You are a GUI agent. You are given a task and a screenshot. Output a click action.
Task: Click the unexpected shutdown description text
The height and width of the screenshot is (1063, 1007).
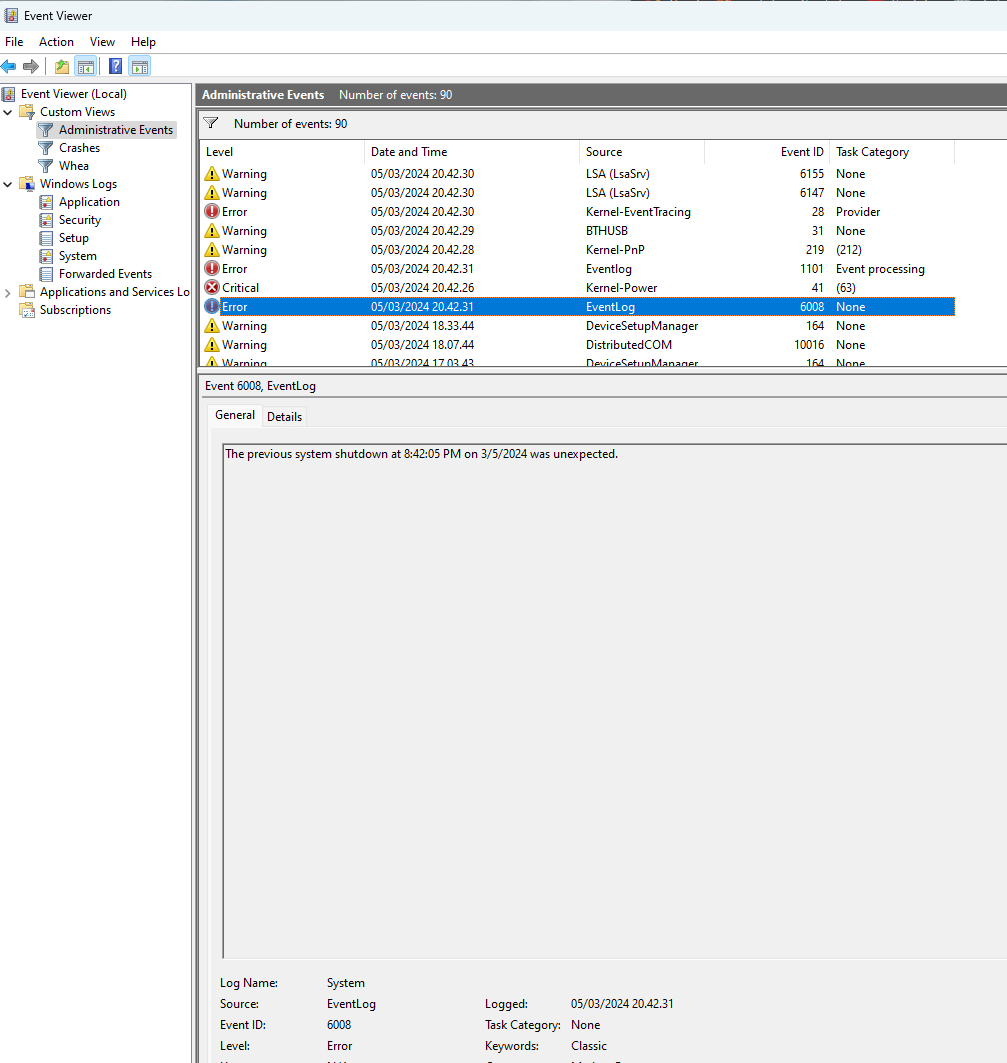(x=421, y=454)
